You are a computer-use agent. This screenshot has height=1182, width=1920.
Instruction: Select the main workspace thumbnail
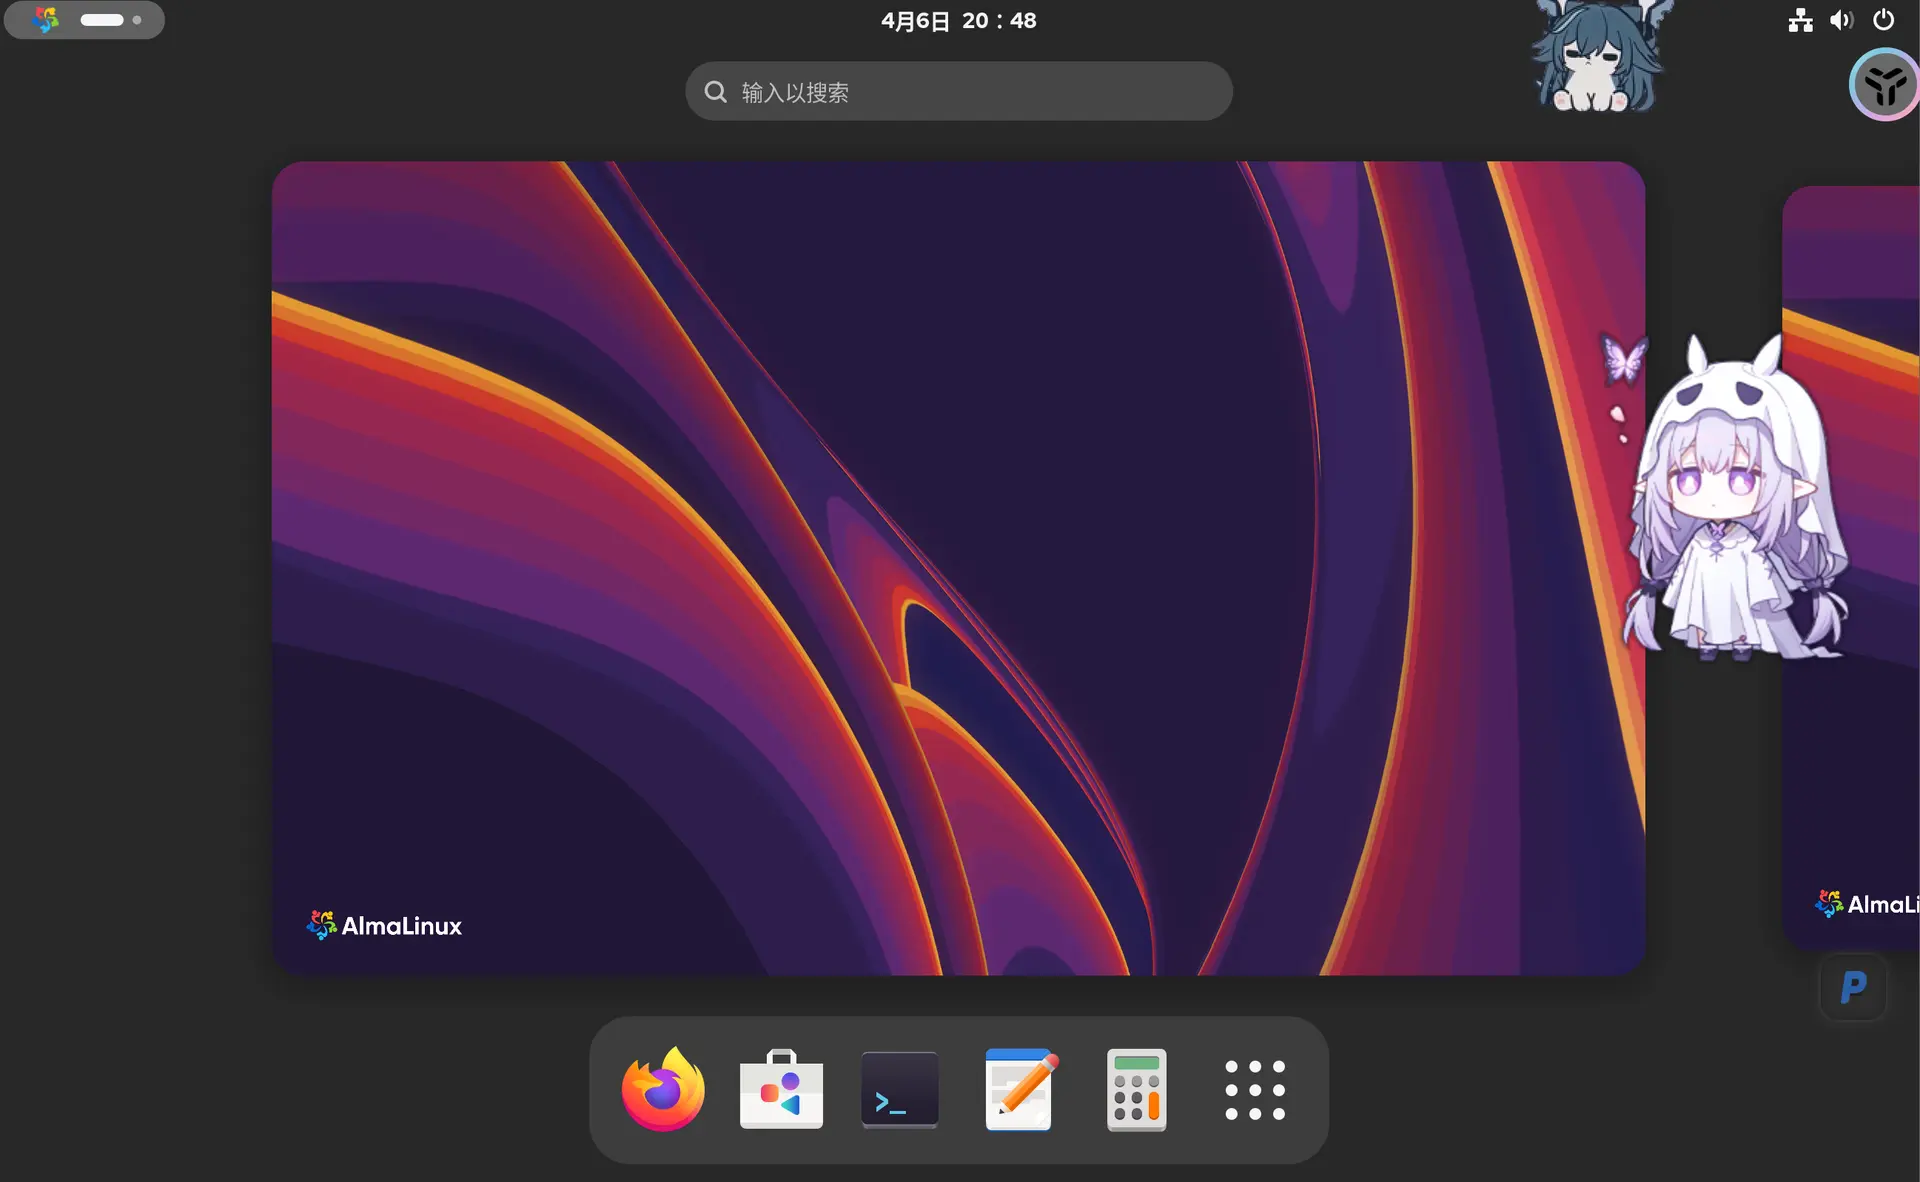pyautogui.click(x=959, y=568)
